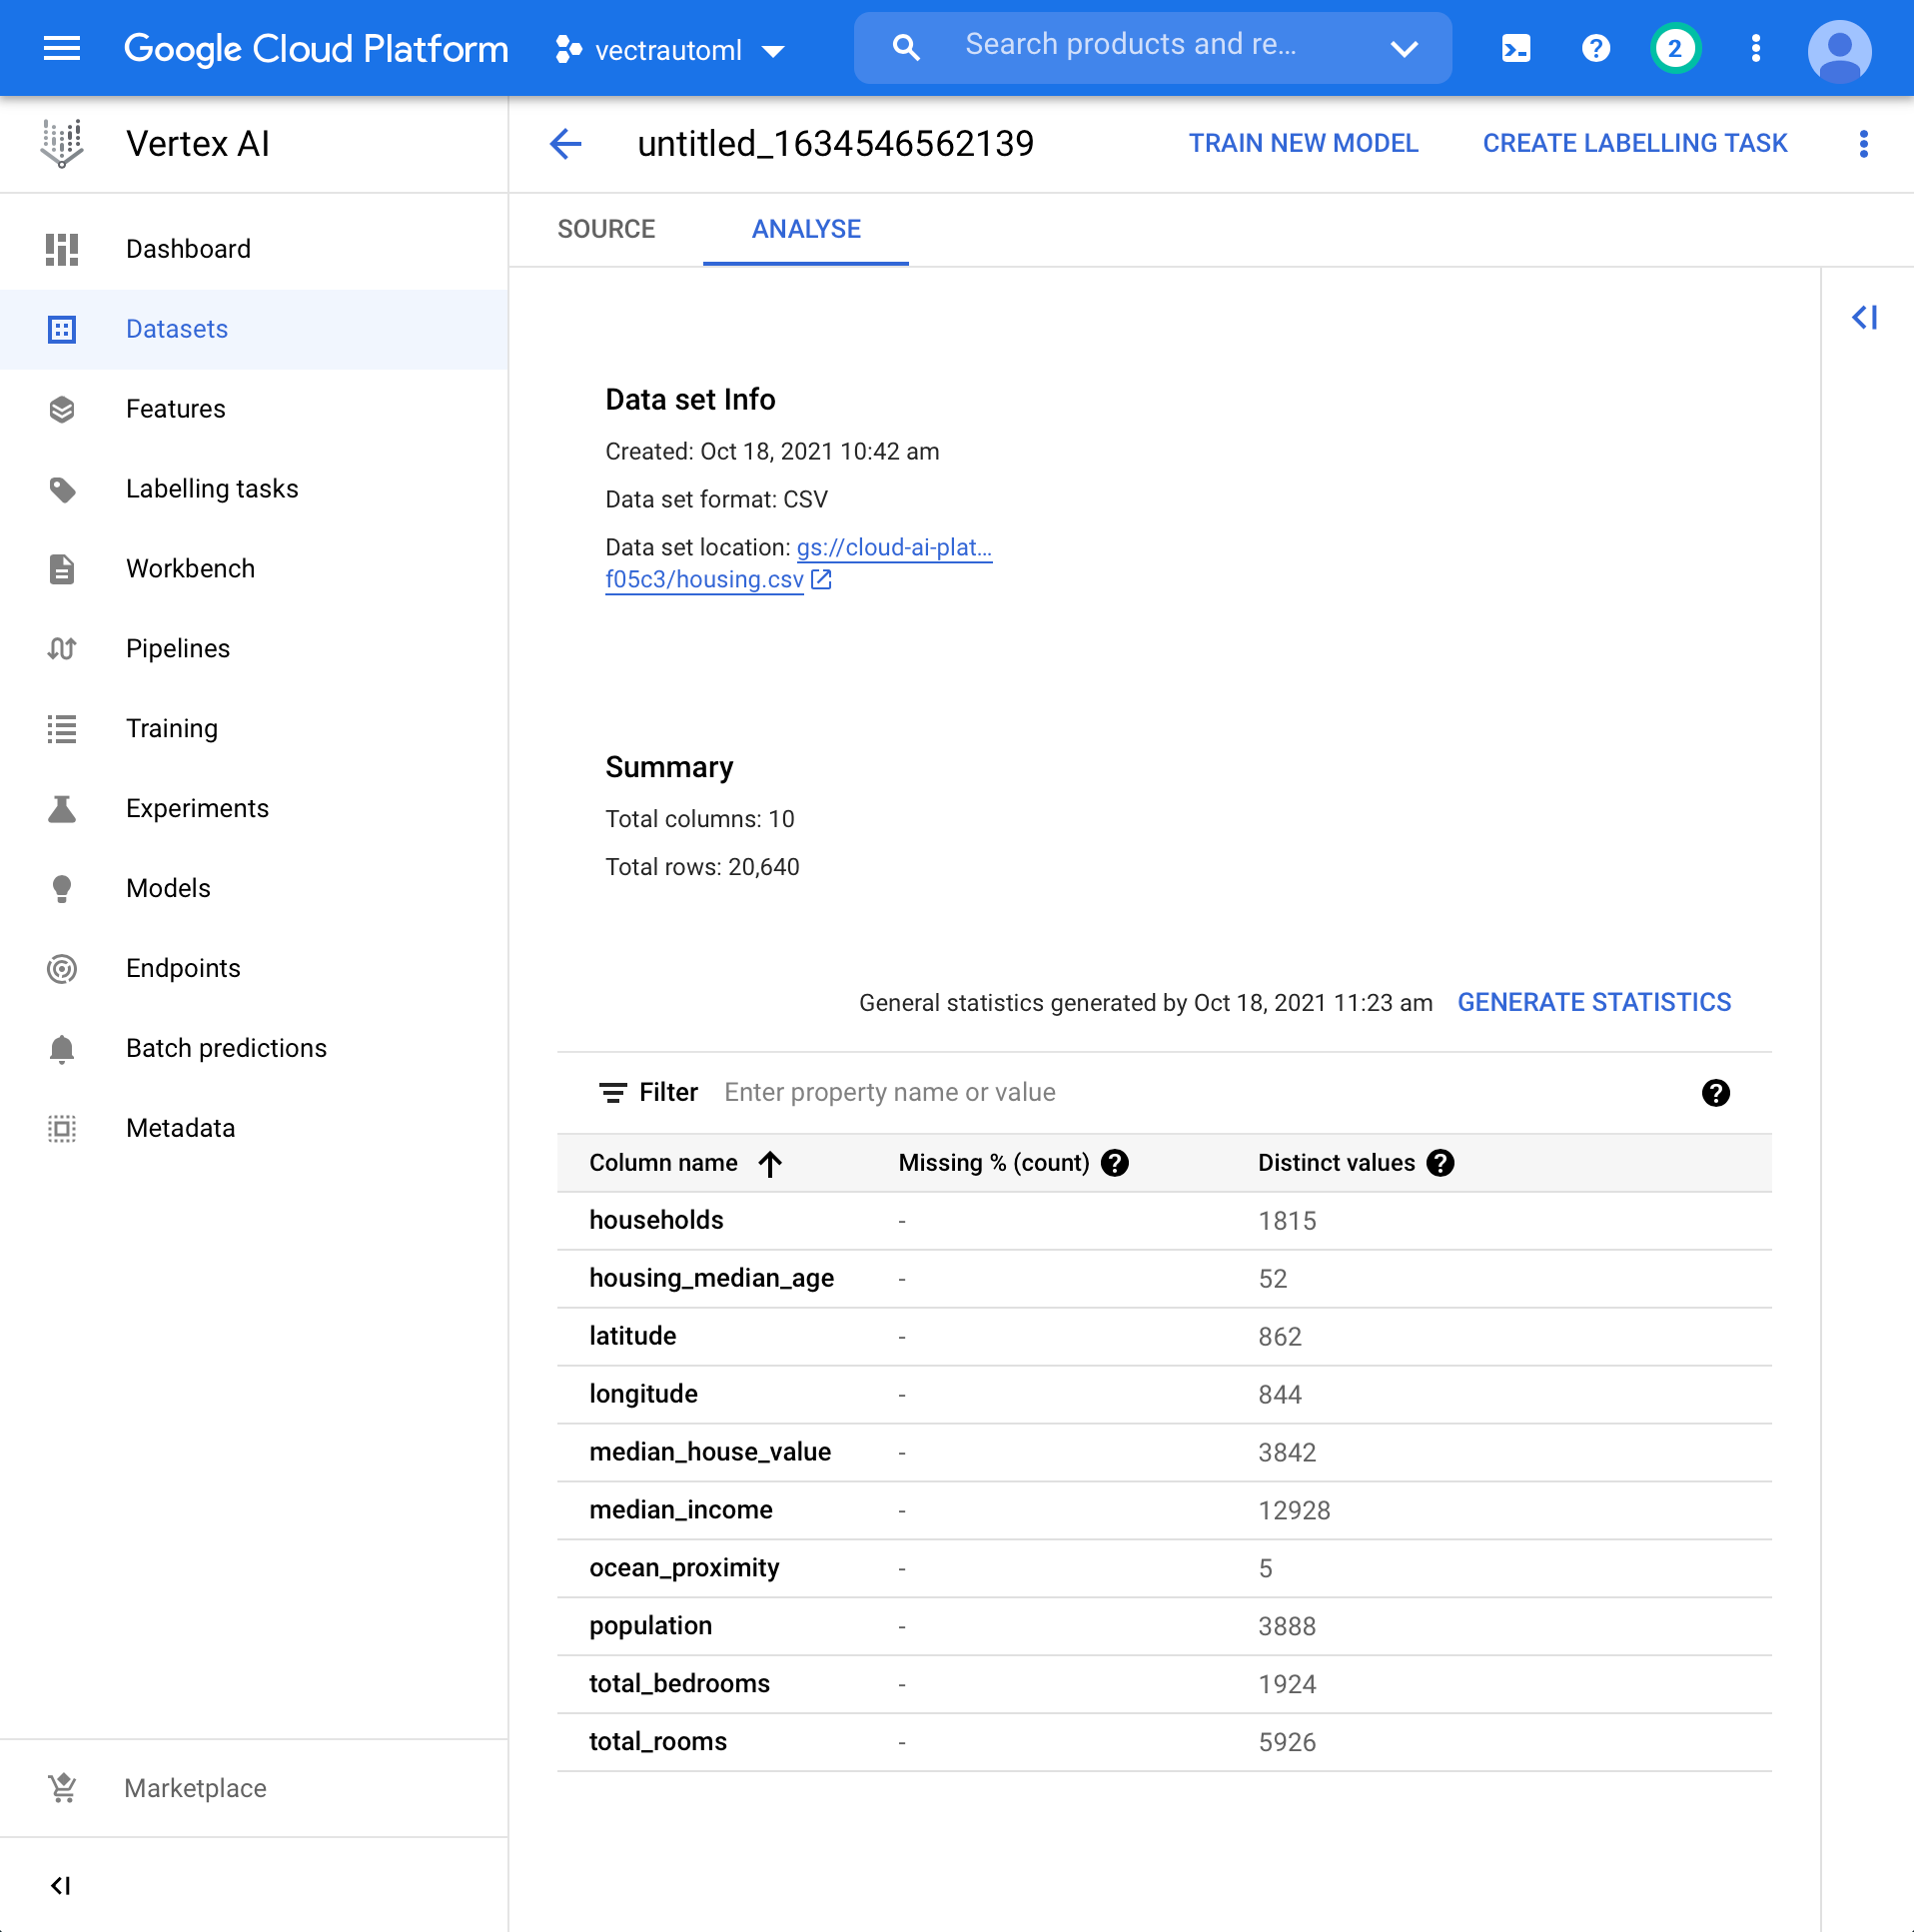Click the Marketplace cart icon
The image size is (1914, 1932).
pos(61,1788)
